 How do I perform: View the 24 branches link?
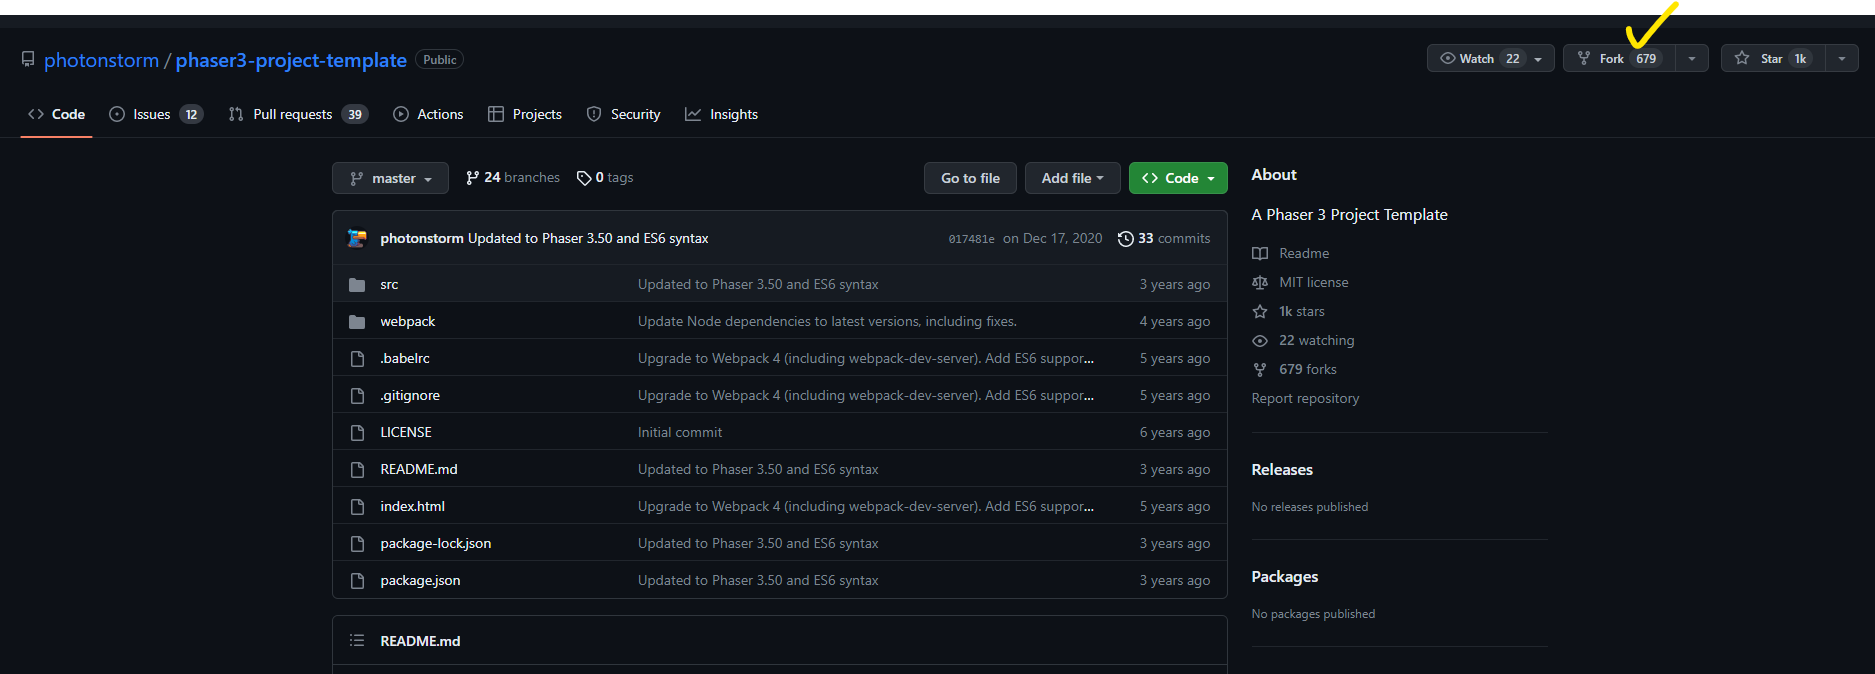tap(512, 178)
